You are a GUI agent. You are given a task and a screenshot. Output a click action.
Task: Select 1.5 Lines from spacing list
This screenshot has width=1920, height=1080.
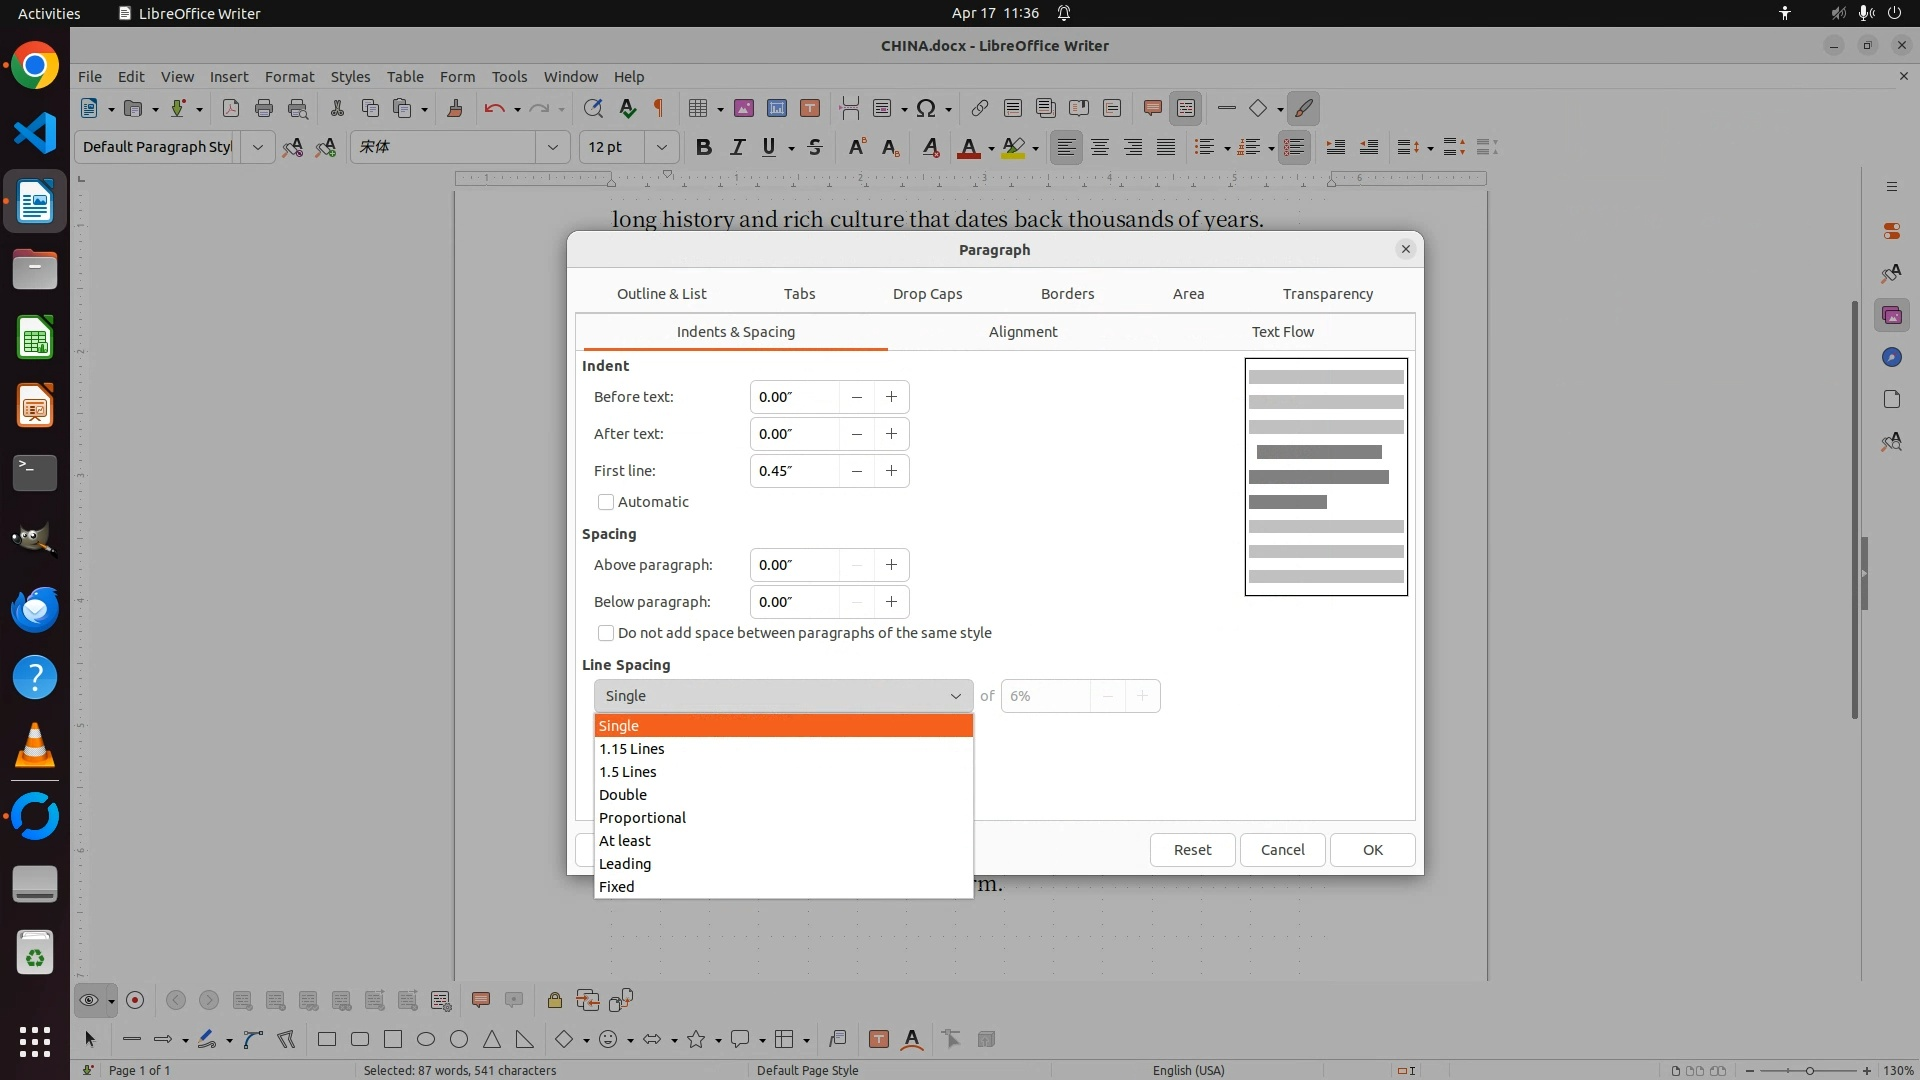pyautogui.click(x=628, y=772)
